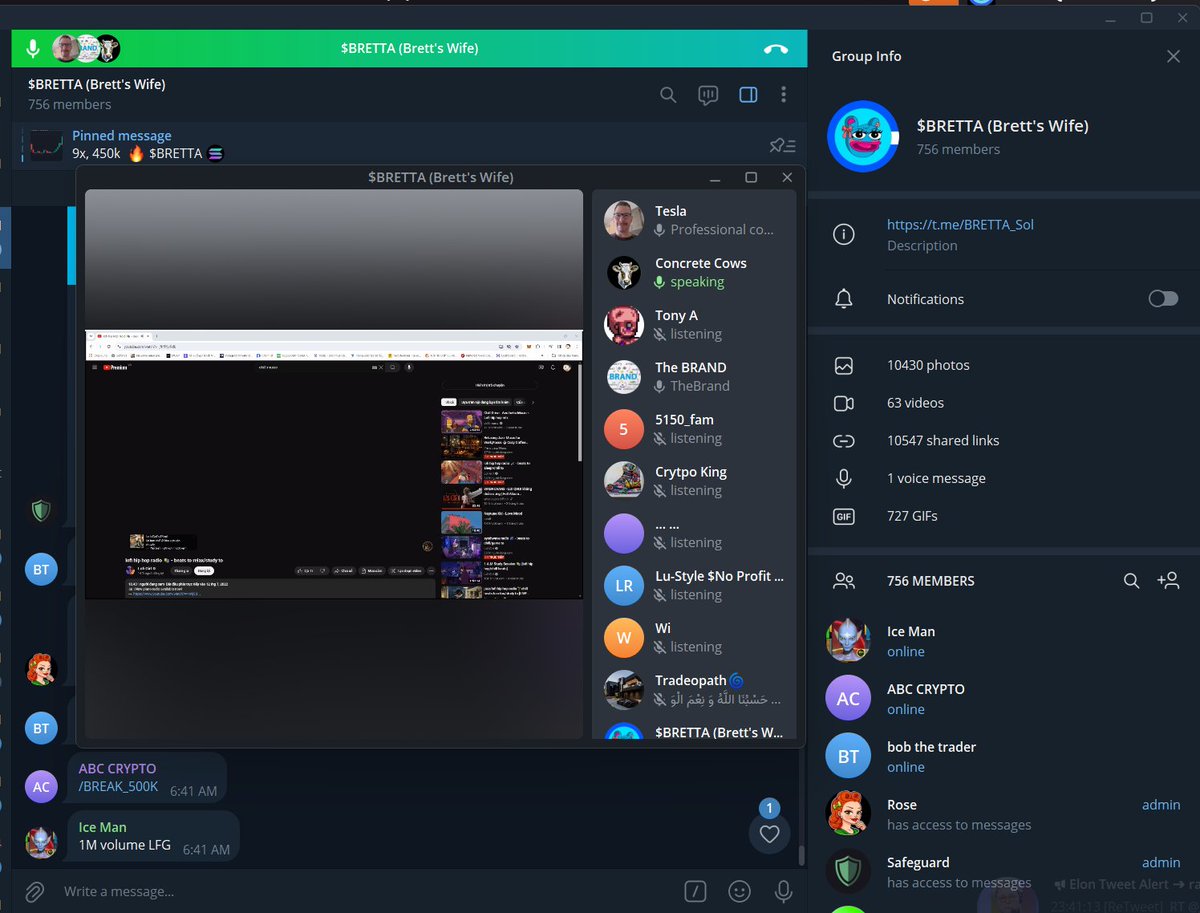This screenshot has height=913, width=1200.
Task: Open Safeguard admin member profile
Action: click(1004, 872)
